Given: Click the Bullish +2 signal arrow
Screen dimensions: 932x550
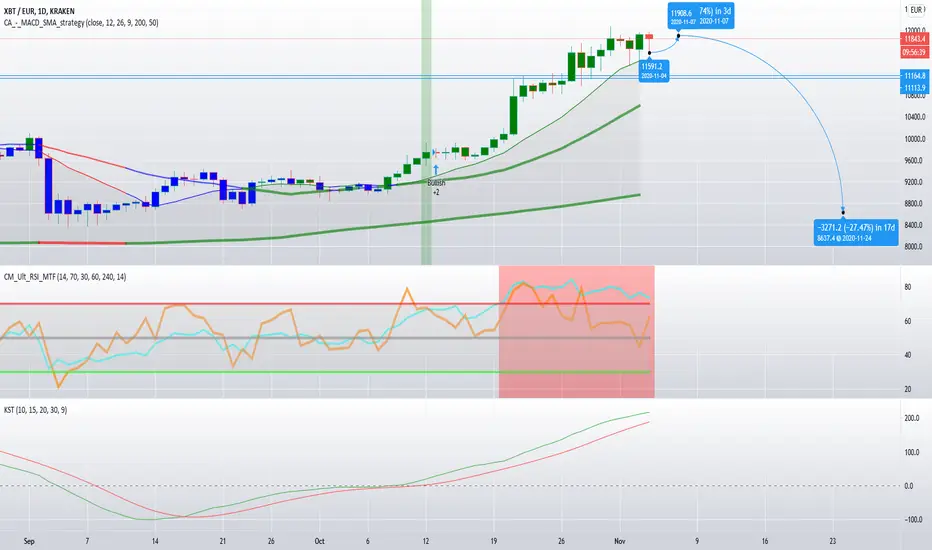Looking at the screenshot, I should (x=436, y=170).
